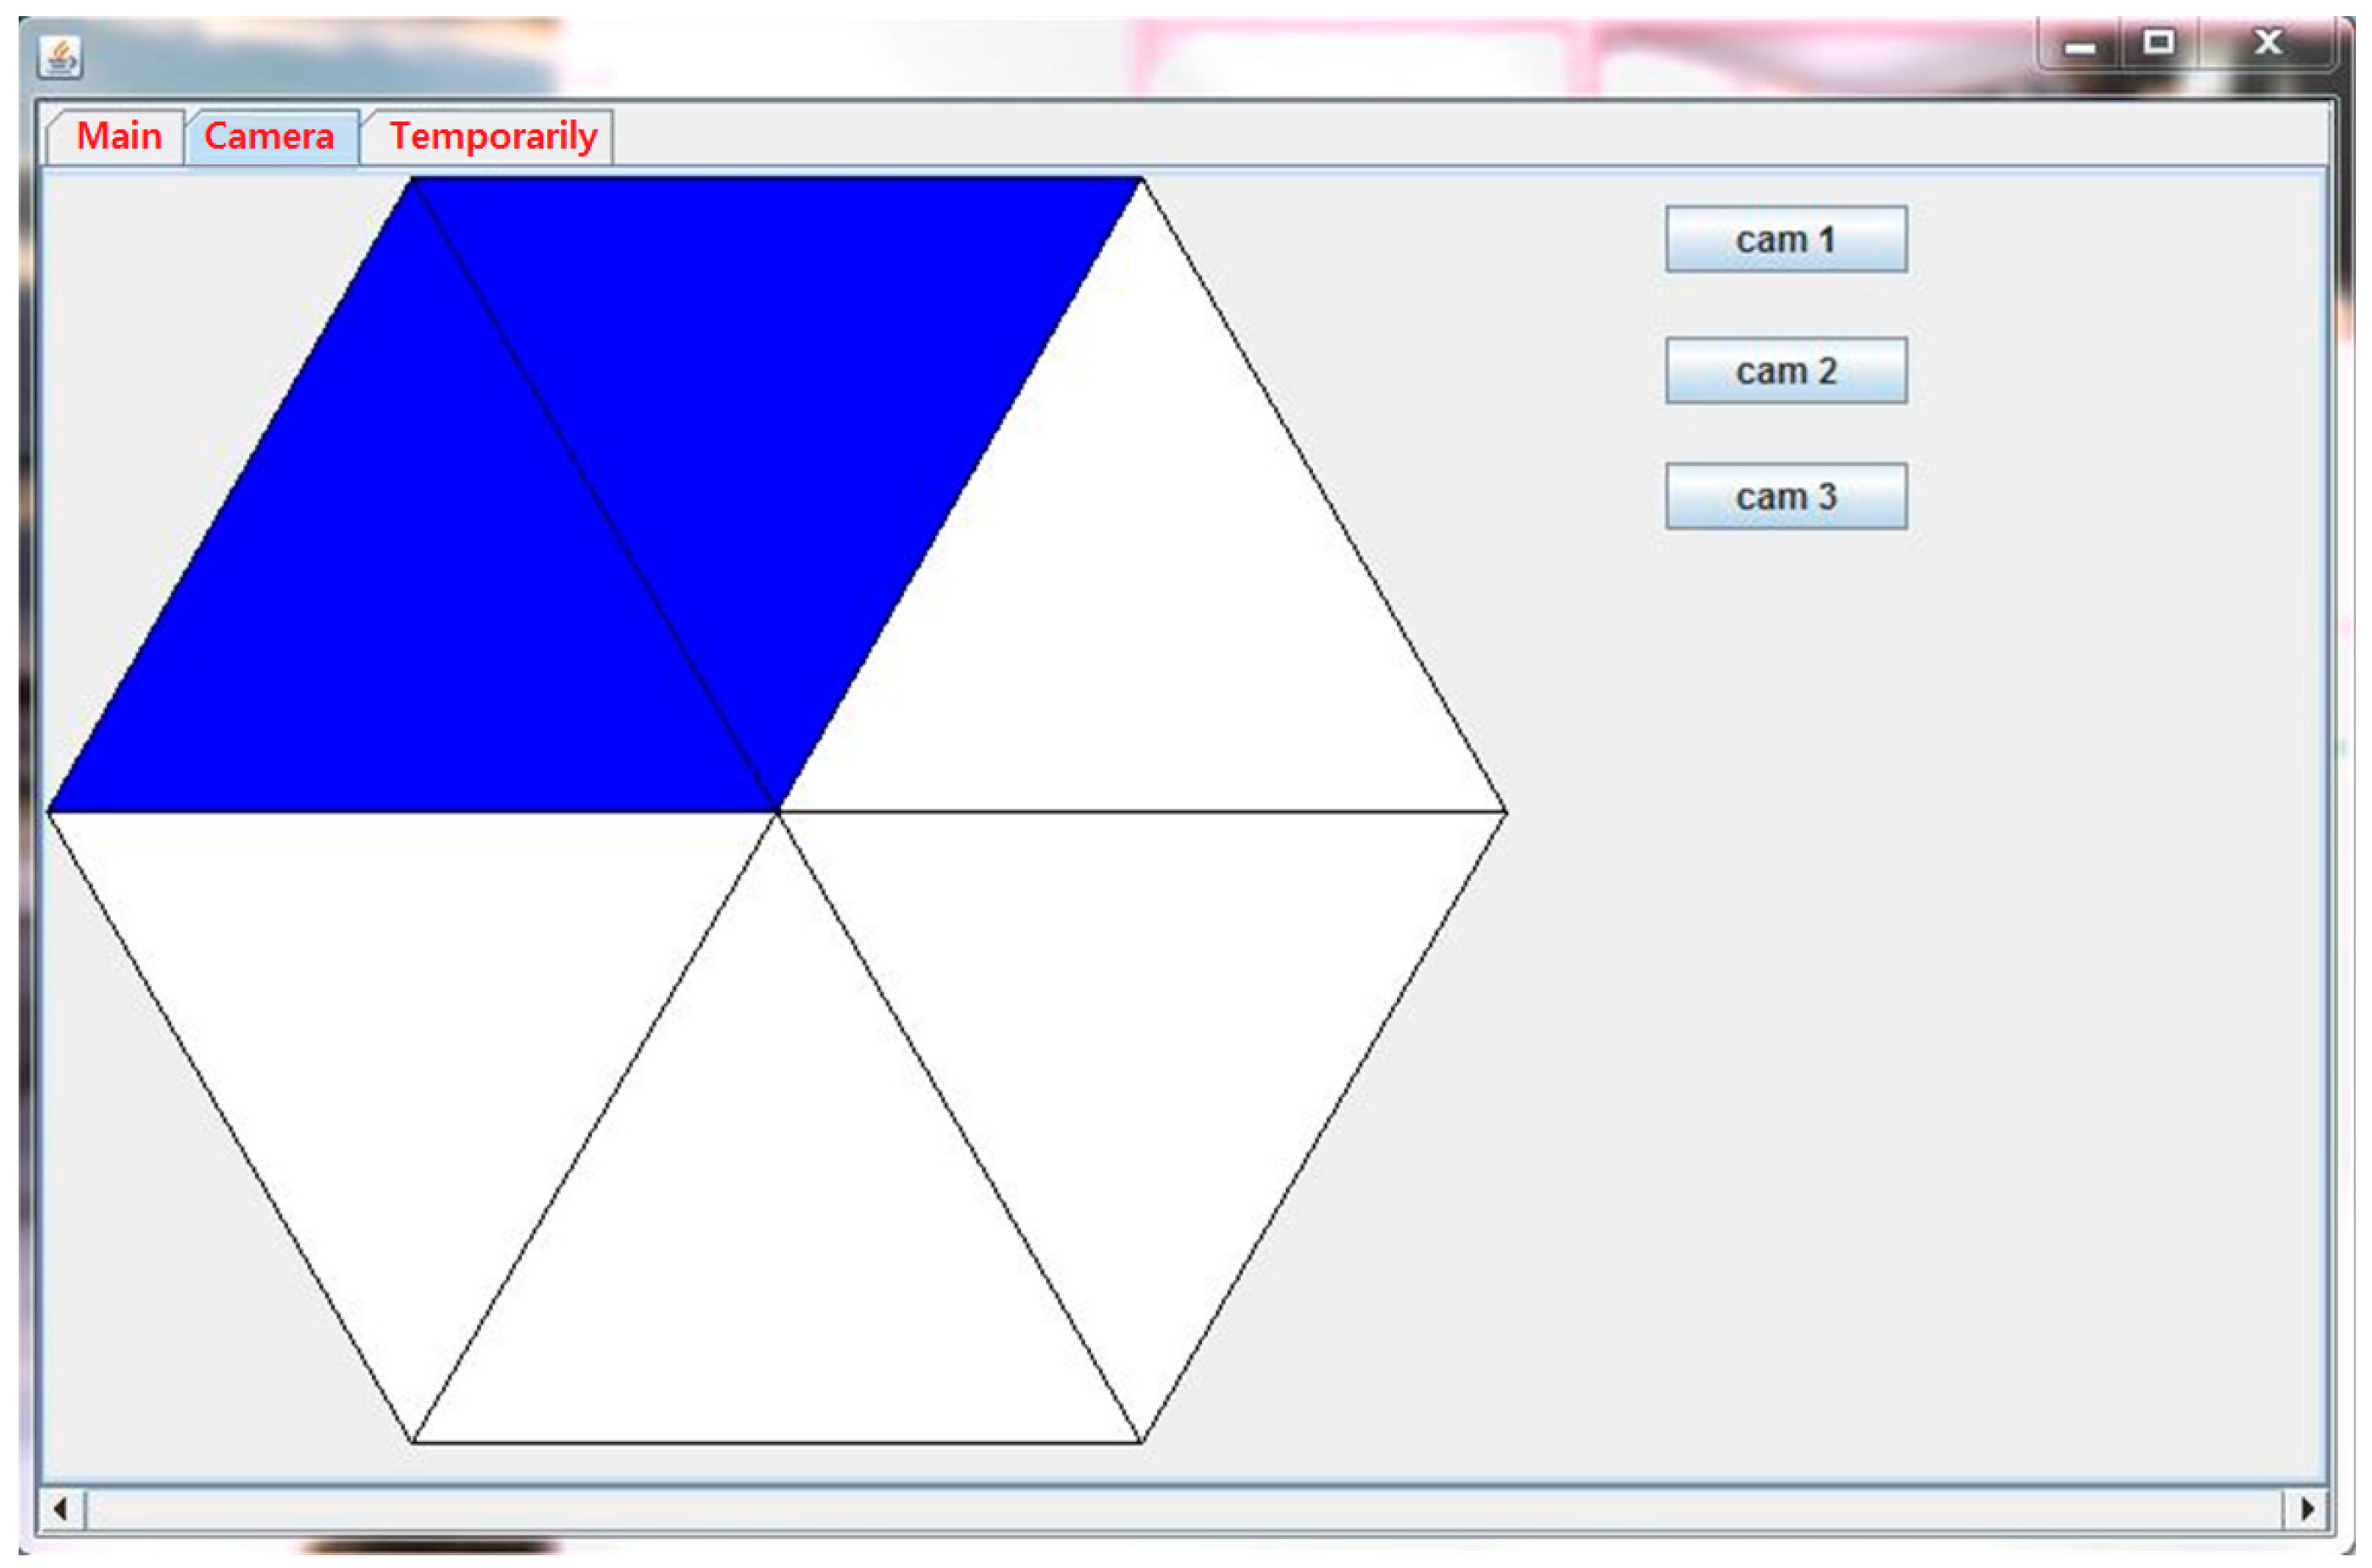Click the scrollbar right arrow
The width and height of the screenshot is (2372, 1568).
coord(2306,1508)
